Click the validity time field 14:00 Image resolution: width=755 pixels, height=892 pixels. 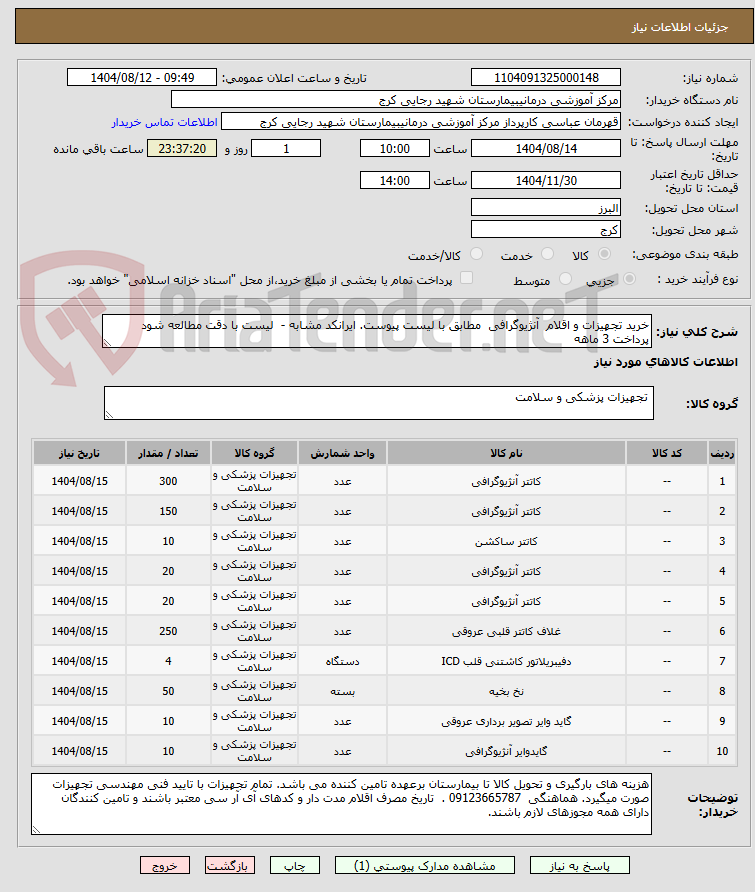394,180
